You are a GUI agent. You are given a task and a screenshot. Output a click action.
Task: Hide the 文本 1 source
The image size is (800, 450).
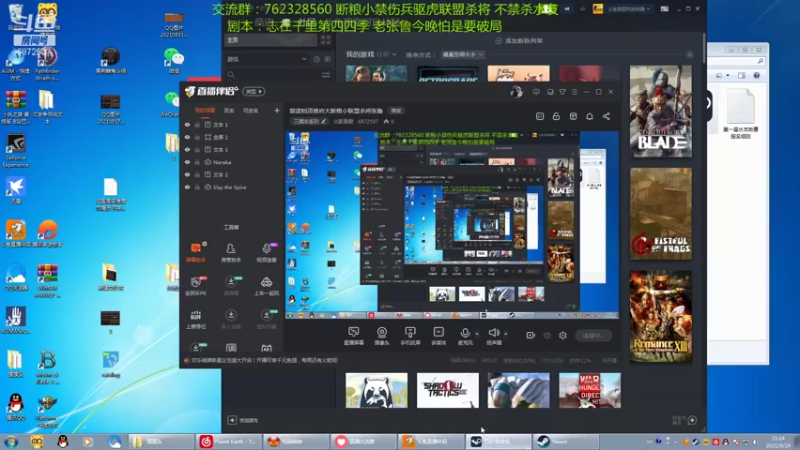pos(187,124)
